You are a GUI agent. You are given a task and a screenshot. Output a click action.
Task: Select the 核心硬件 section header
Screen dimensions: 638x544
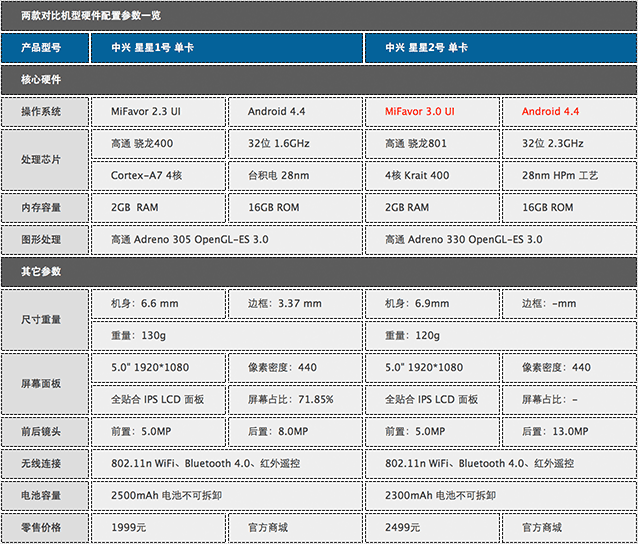click(x=319, y=80)
